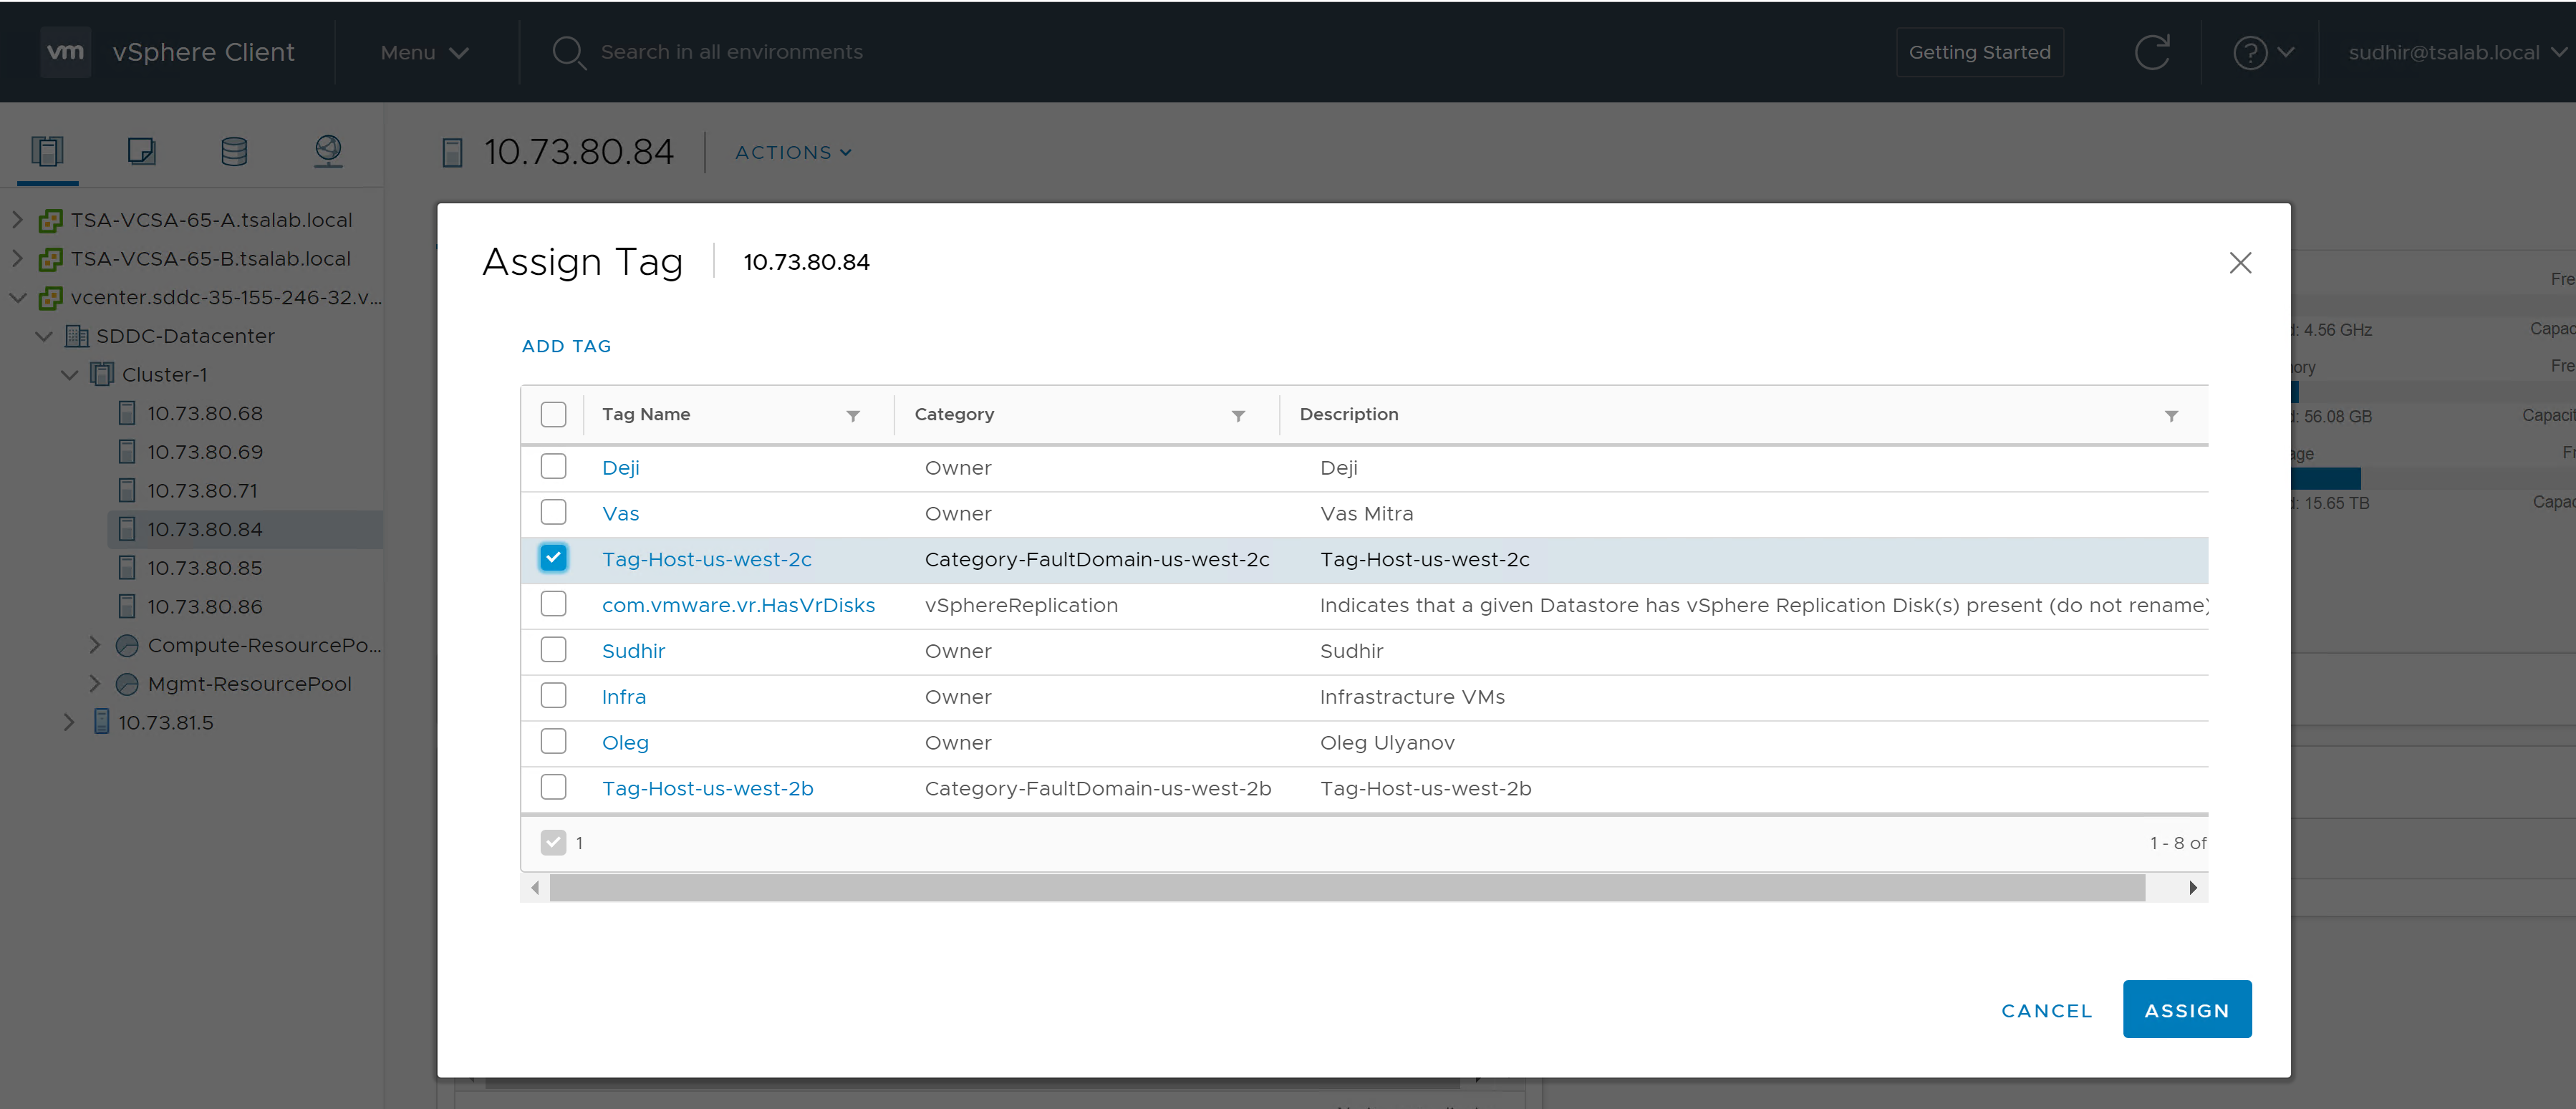Collapse the Cluster-1 tree node

point(69,375)
